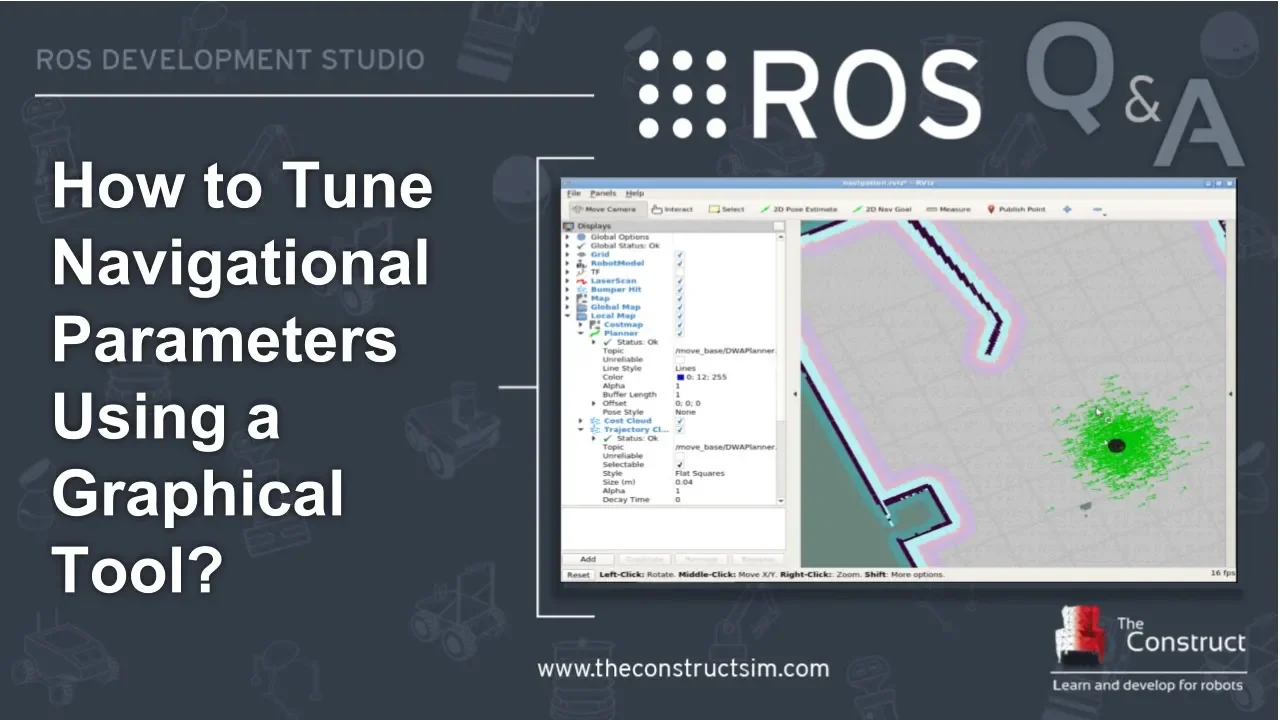Expand the LaserScan display properties
The image size is (1280, 720).
pos(567,281)
